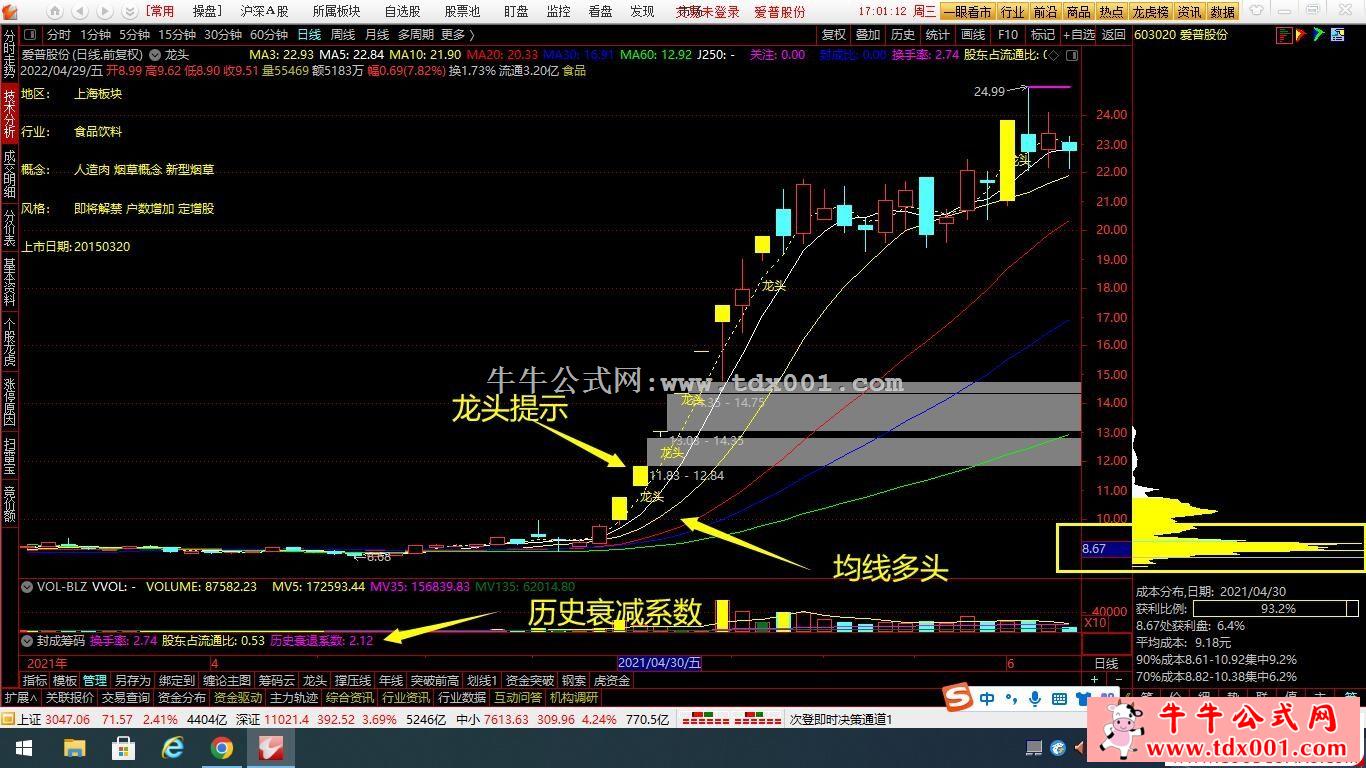The height and width of the screenshot is (768, 1366).
Task: Expand 更多 period options
Action: click(x=458, y=35)
